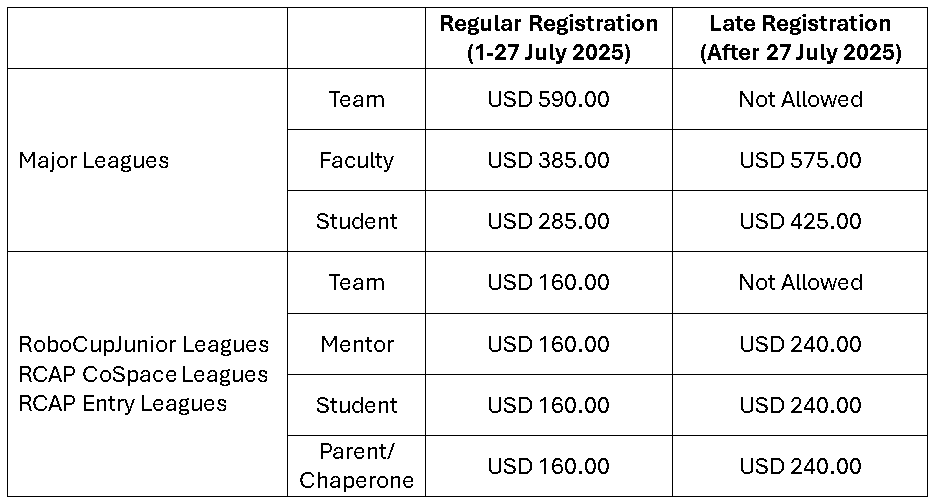This screenshot has height=502, width=936.
Task: Select the Major Leagues row label
Action: pyautogui.click(x=94, y=160)
